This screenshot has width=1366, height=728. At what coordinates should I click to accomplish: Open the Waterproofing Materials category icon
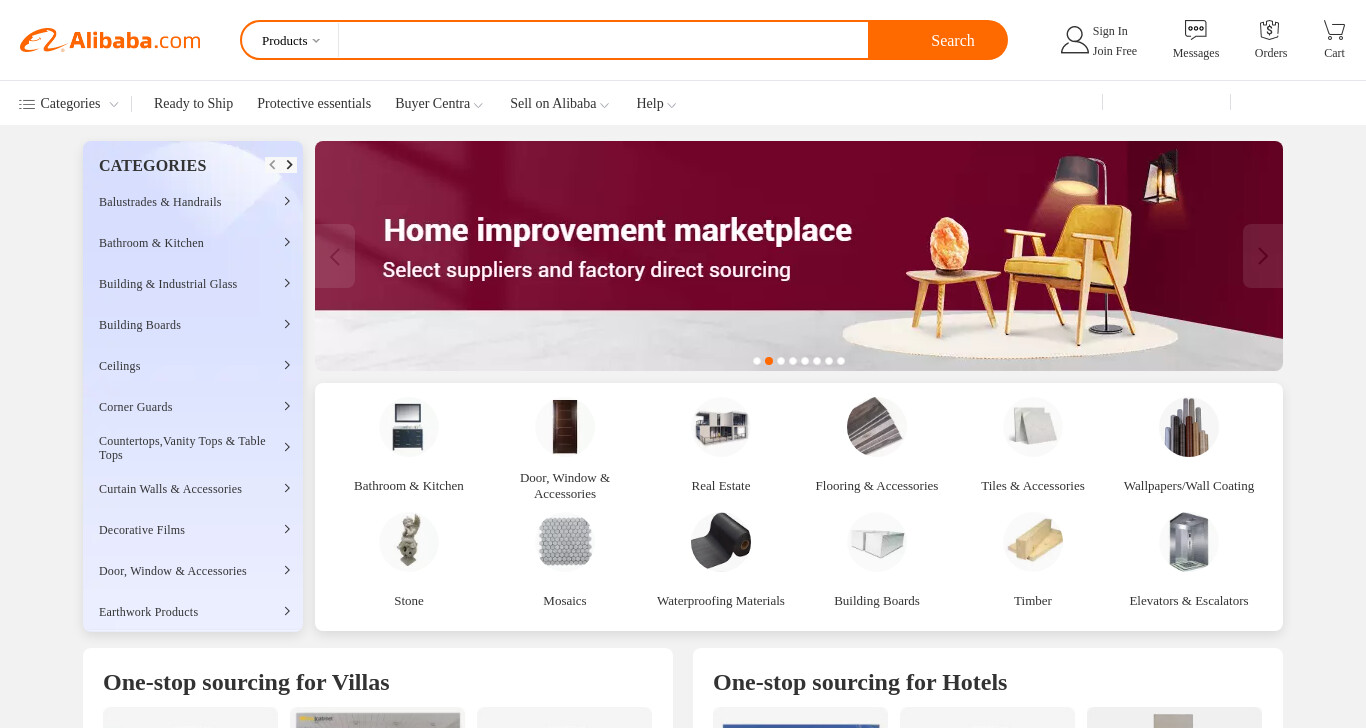(720, 542)
